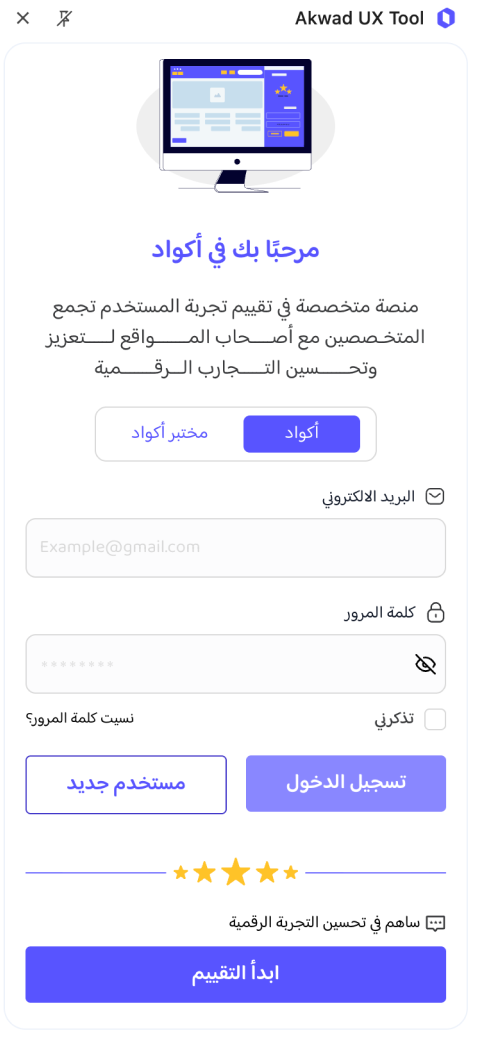This screenshot has width=478, height=1040.
Task: Select the أكواد tab
Action: coord(302,434)
